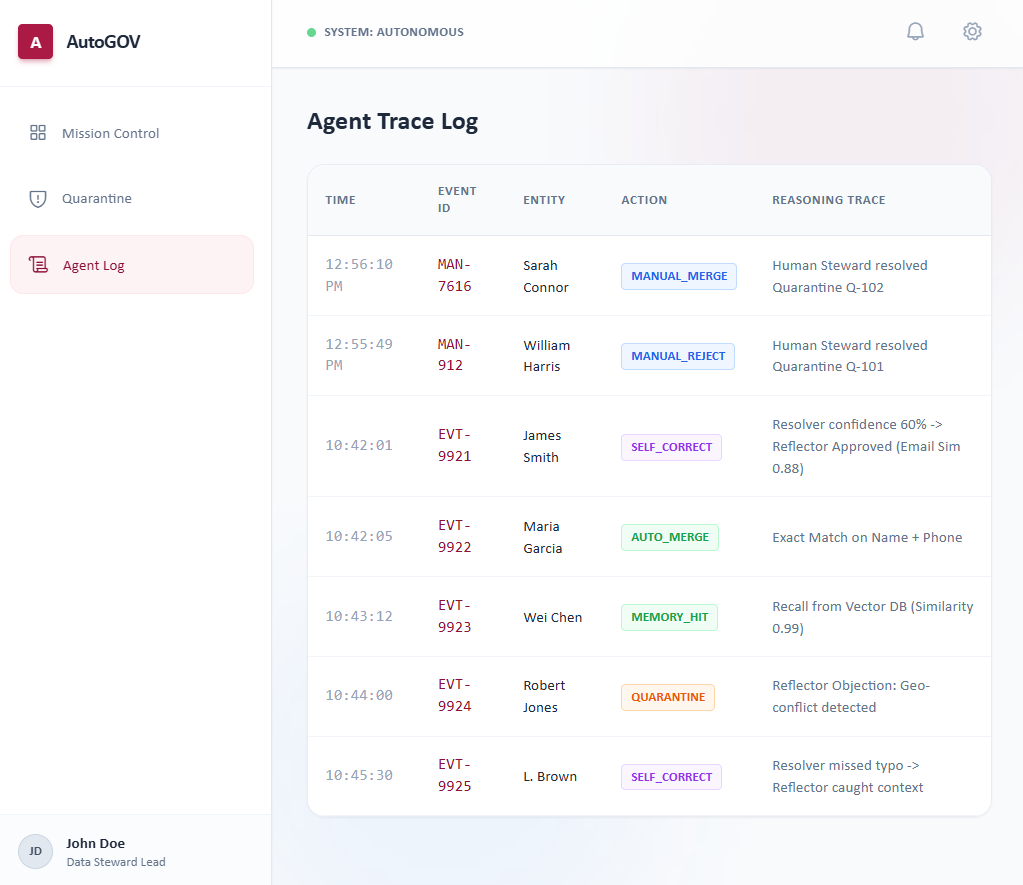Open the settings gear icon

pos(972,32)
